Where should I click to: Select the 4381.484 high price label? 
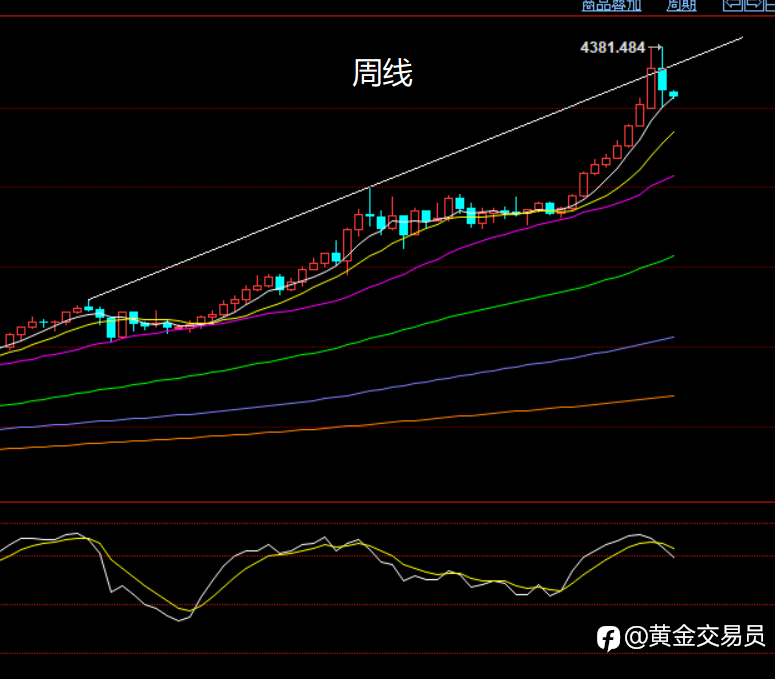click(613, 47)
